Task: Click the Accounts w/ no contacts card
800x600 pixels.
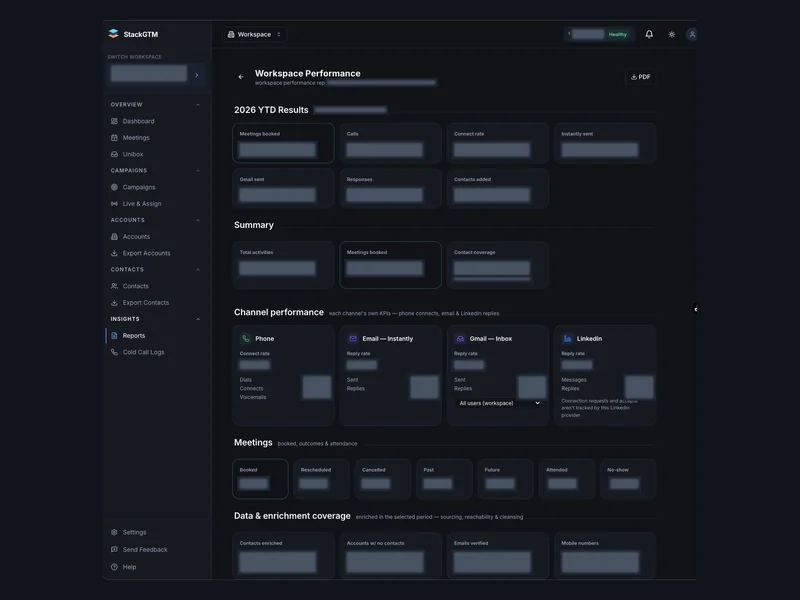Action: coord(390,556)
